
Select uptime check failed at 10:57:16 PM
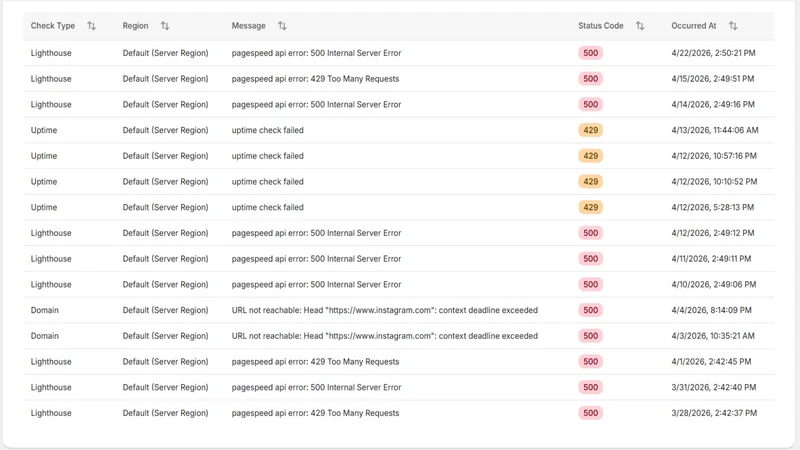coord(267,156)
